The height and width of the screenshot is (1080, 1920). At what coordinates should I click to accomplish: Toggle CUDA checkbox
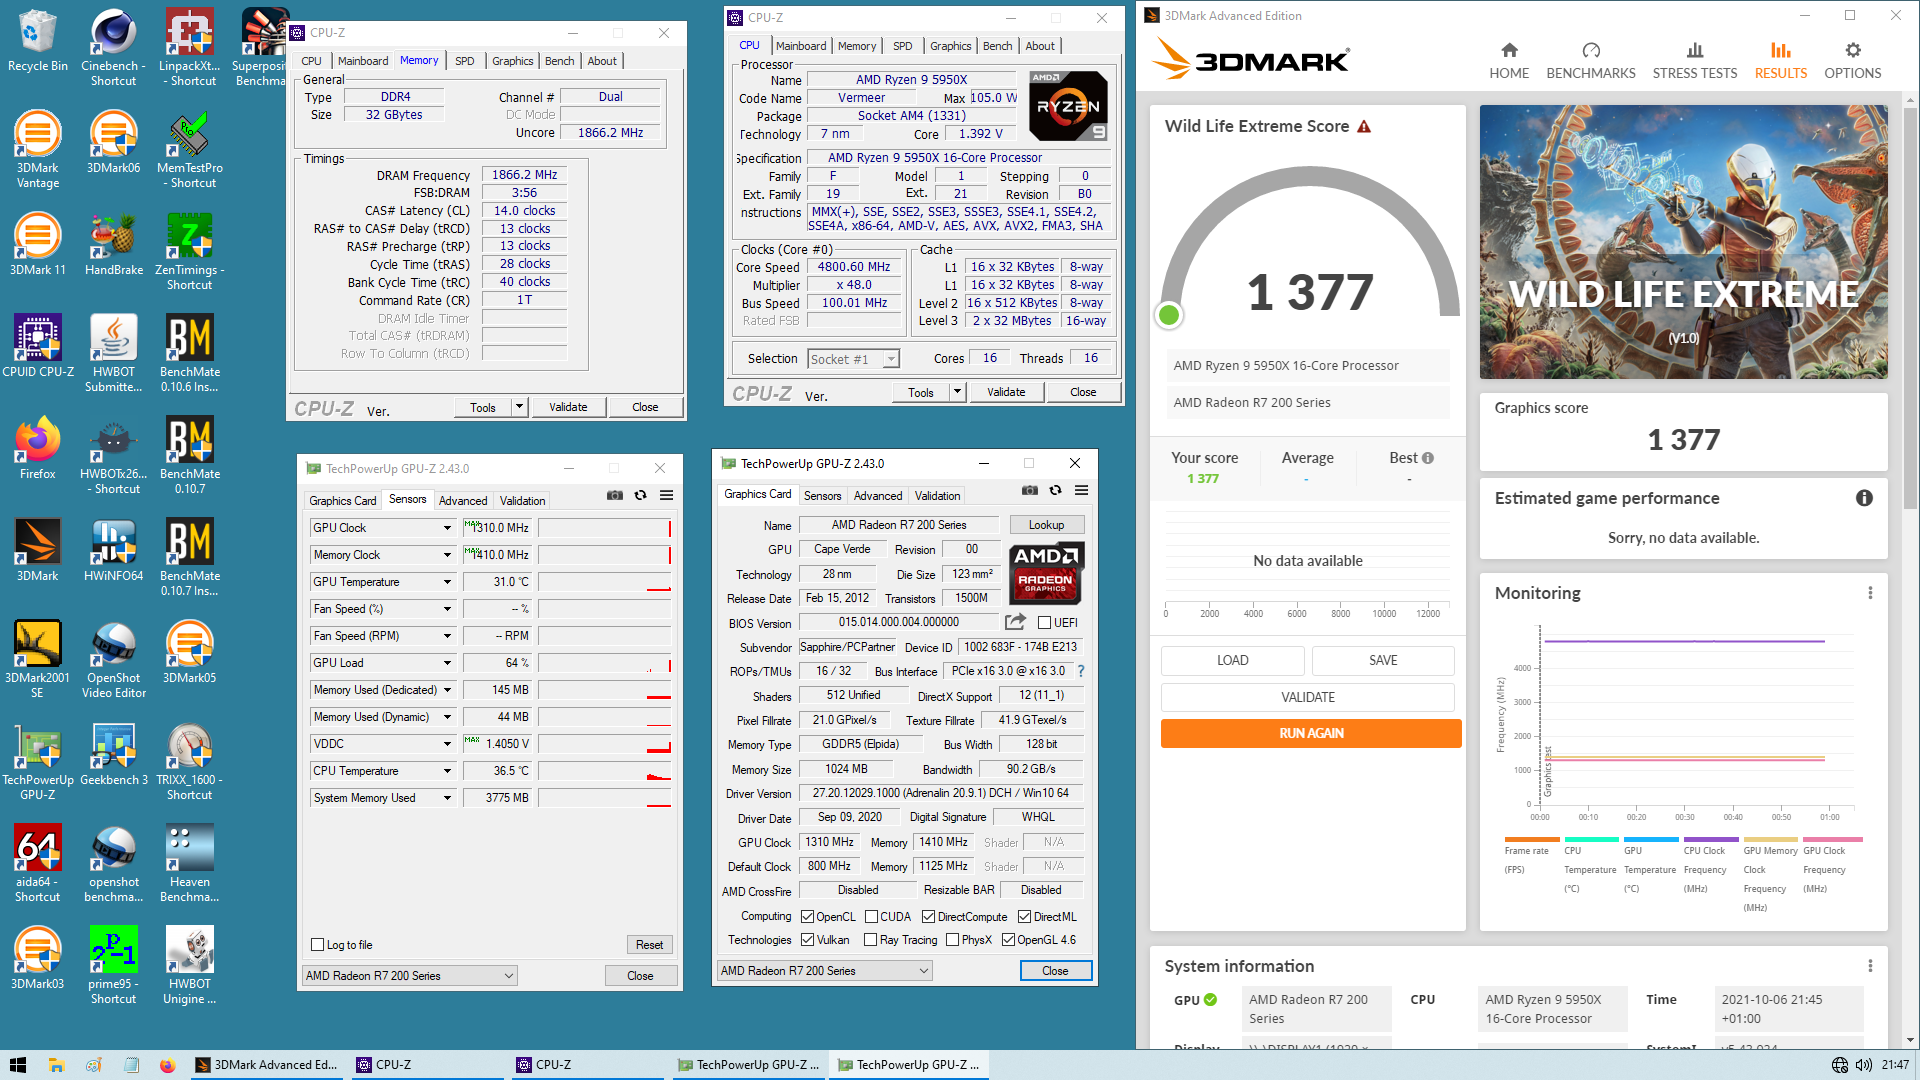coord(871,917)
